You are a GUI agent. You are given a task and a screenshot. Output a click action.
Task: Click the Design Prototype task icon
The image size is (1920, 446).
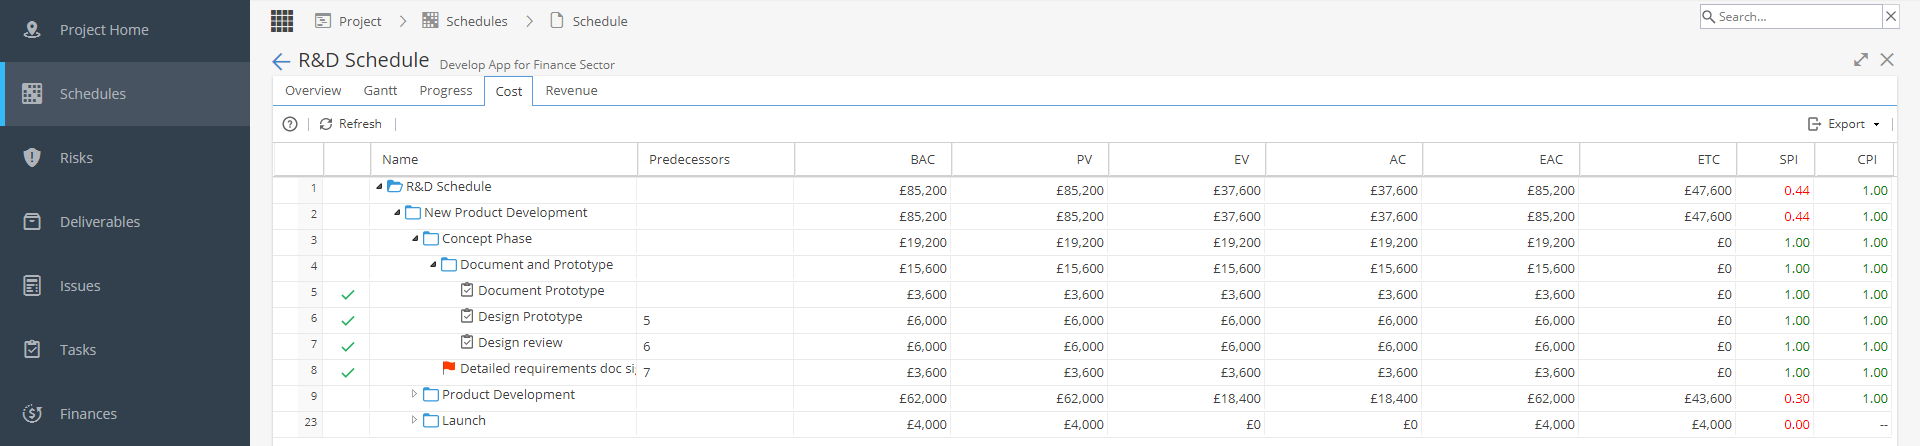tap(467, 316)
